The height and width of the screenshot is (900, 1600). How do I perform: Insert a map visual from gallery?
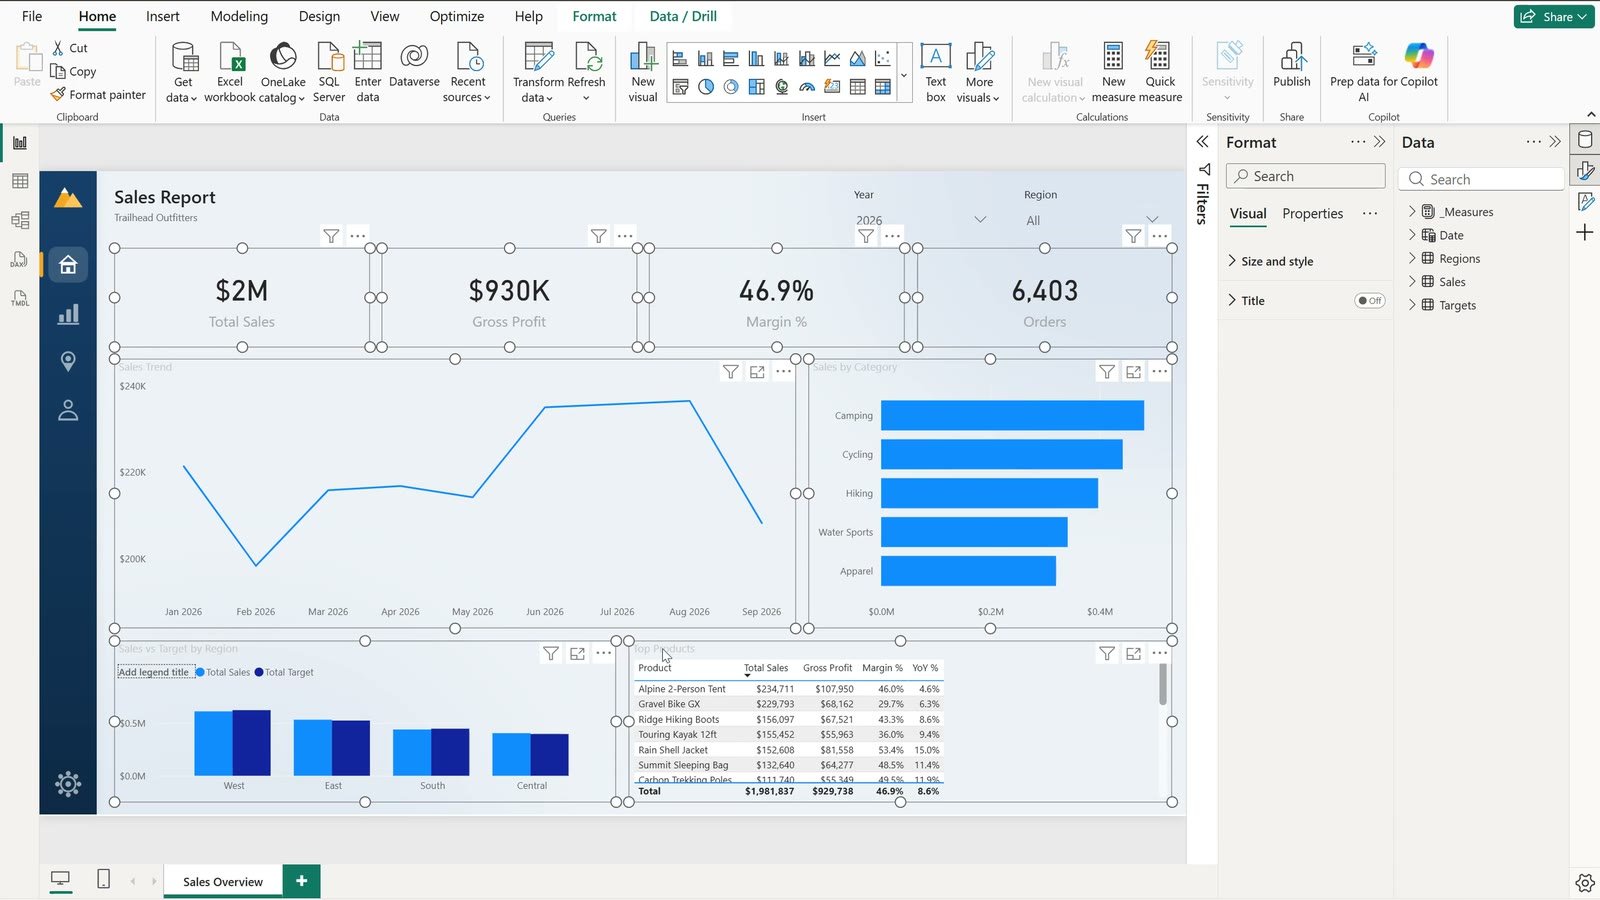point(781,87)
